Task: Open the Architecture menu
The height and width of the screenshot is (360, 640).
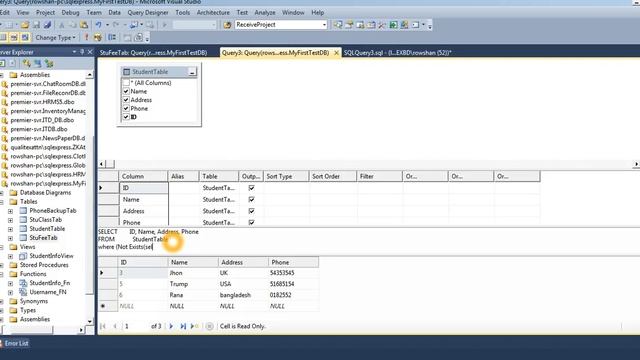Action: (x=213, y=13)
